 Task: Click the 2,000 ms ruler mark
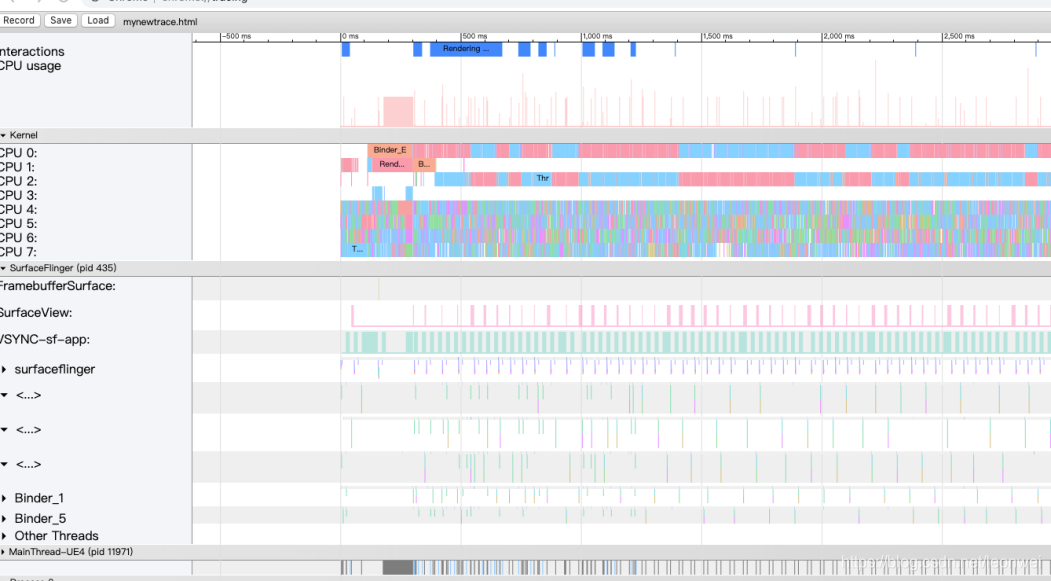(838, 37)
